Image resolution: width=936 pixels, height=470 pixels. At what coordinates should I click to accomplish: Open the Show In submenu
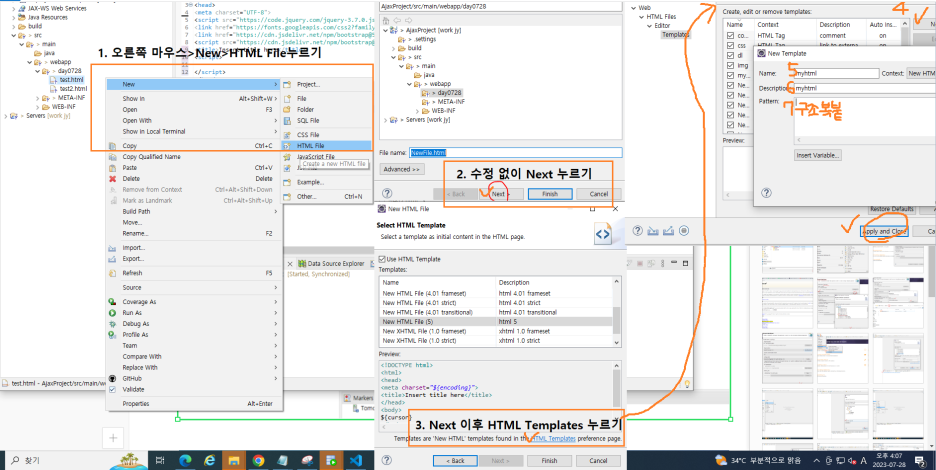[194, 99]
